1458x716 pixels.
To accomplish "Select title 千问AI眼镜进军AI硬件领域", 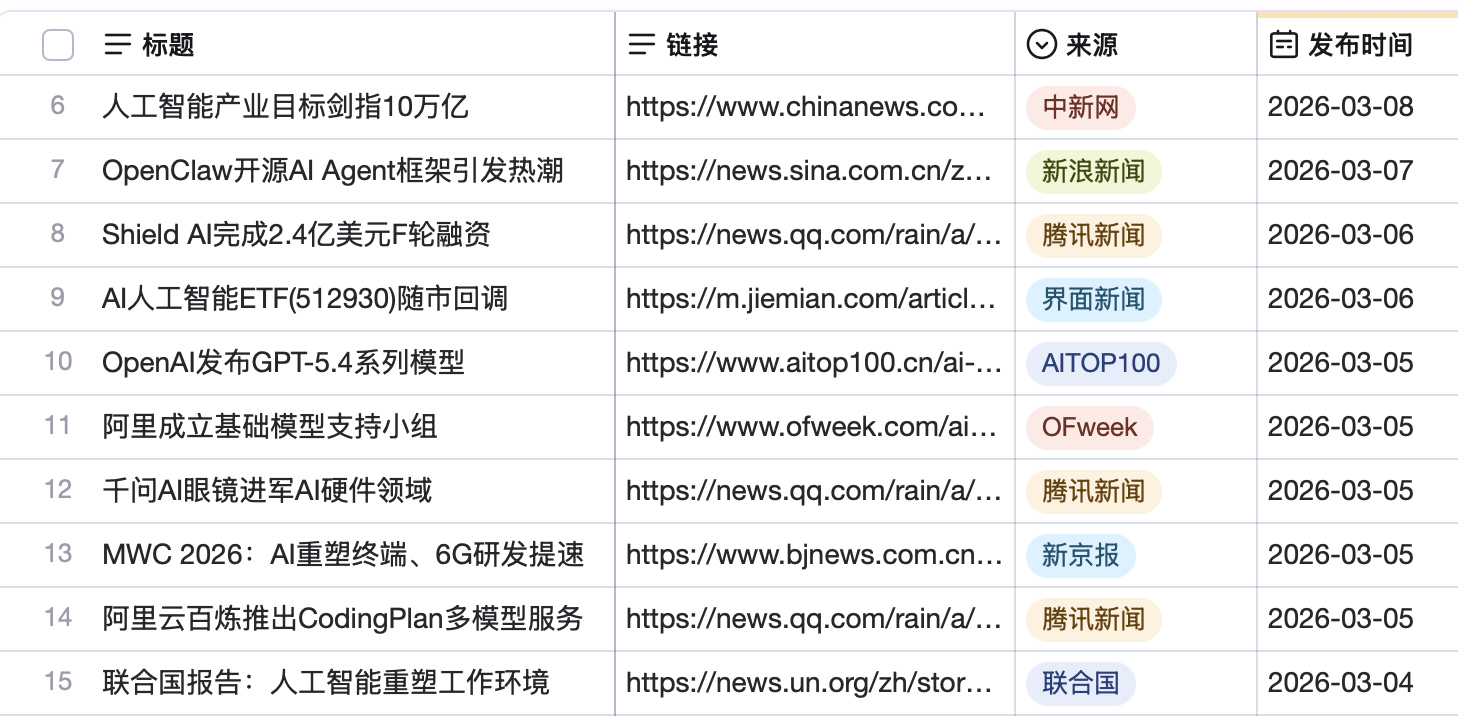I will pos(267,490).
